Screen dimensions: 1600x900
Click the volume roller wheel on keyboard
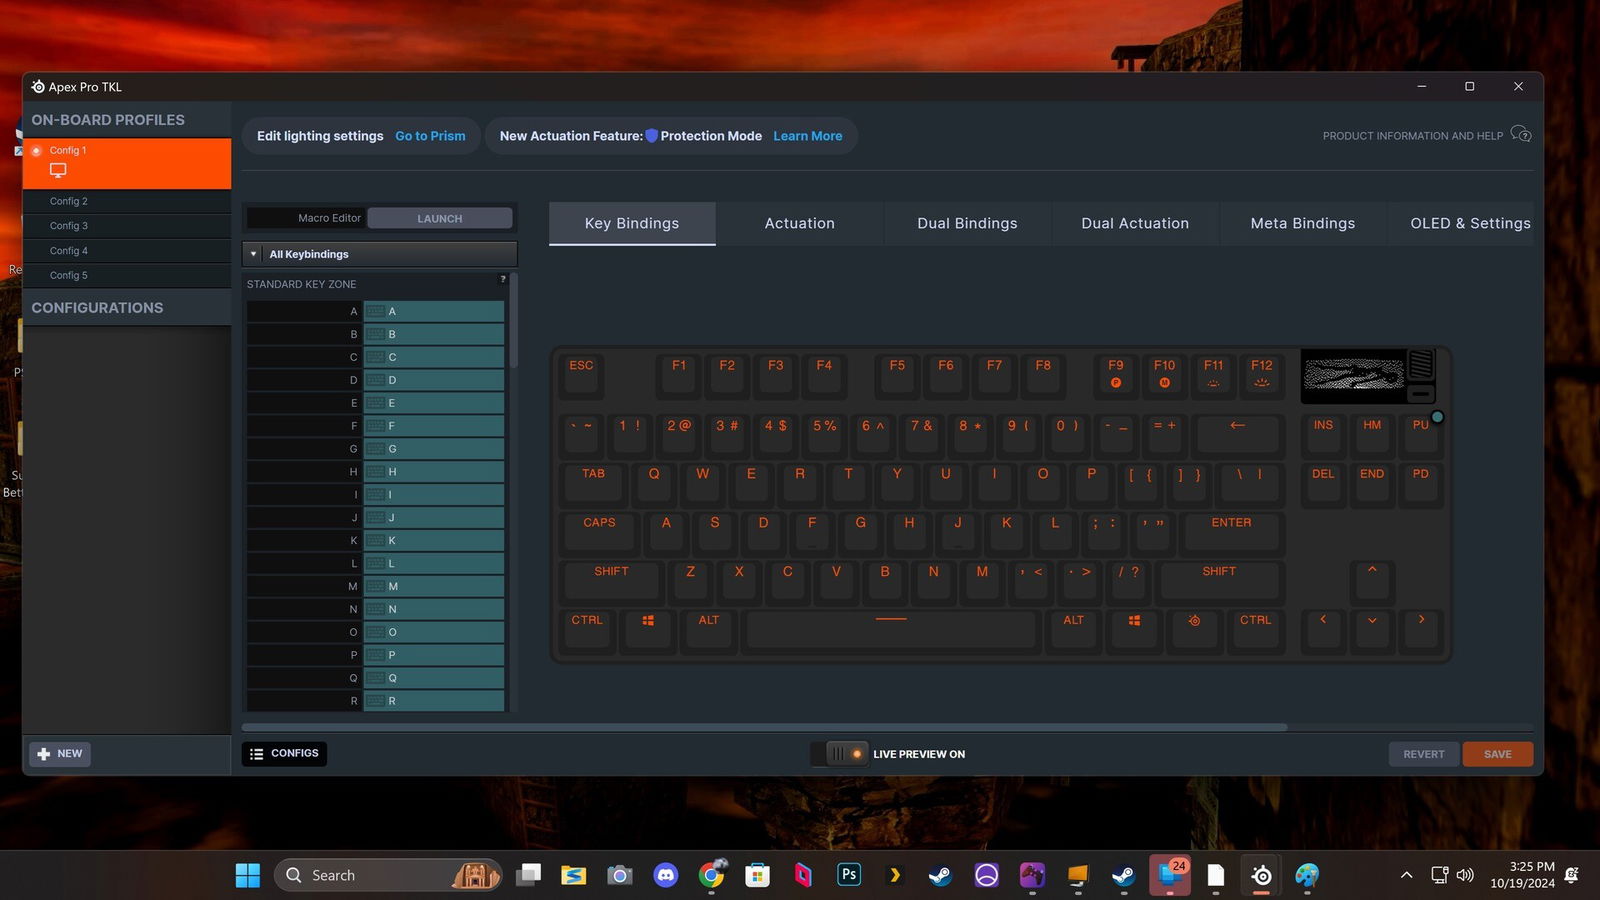point(1421,364)
